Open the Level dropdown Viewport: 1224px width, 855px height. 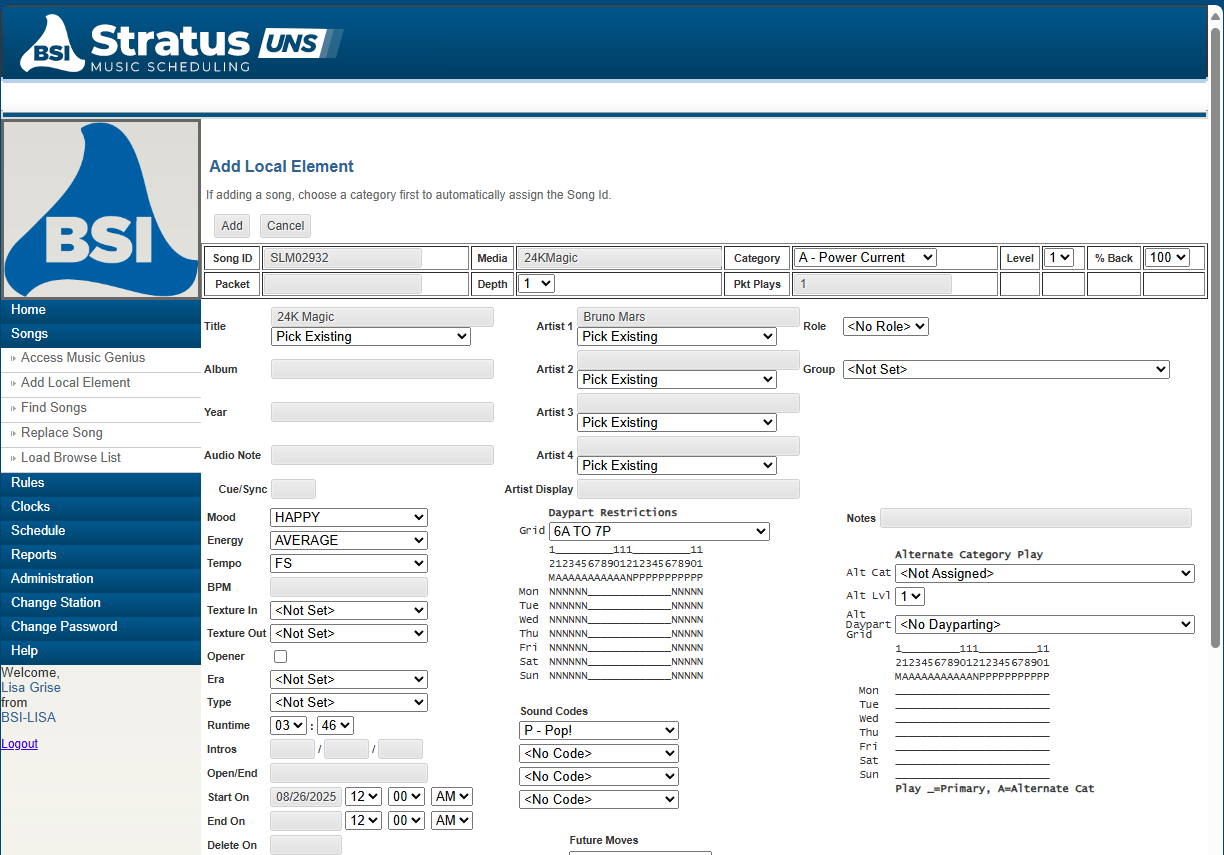[x=1058, y=257]
